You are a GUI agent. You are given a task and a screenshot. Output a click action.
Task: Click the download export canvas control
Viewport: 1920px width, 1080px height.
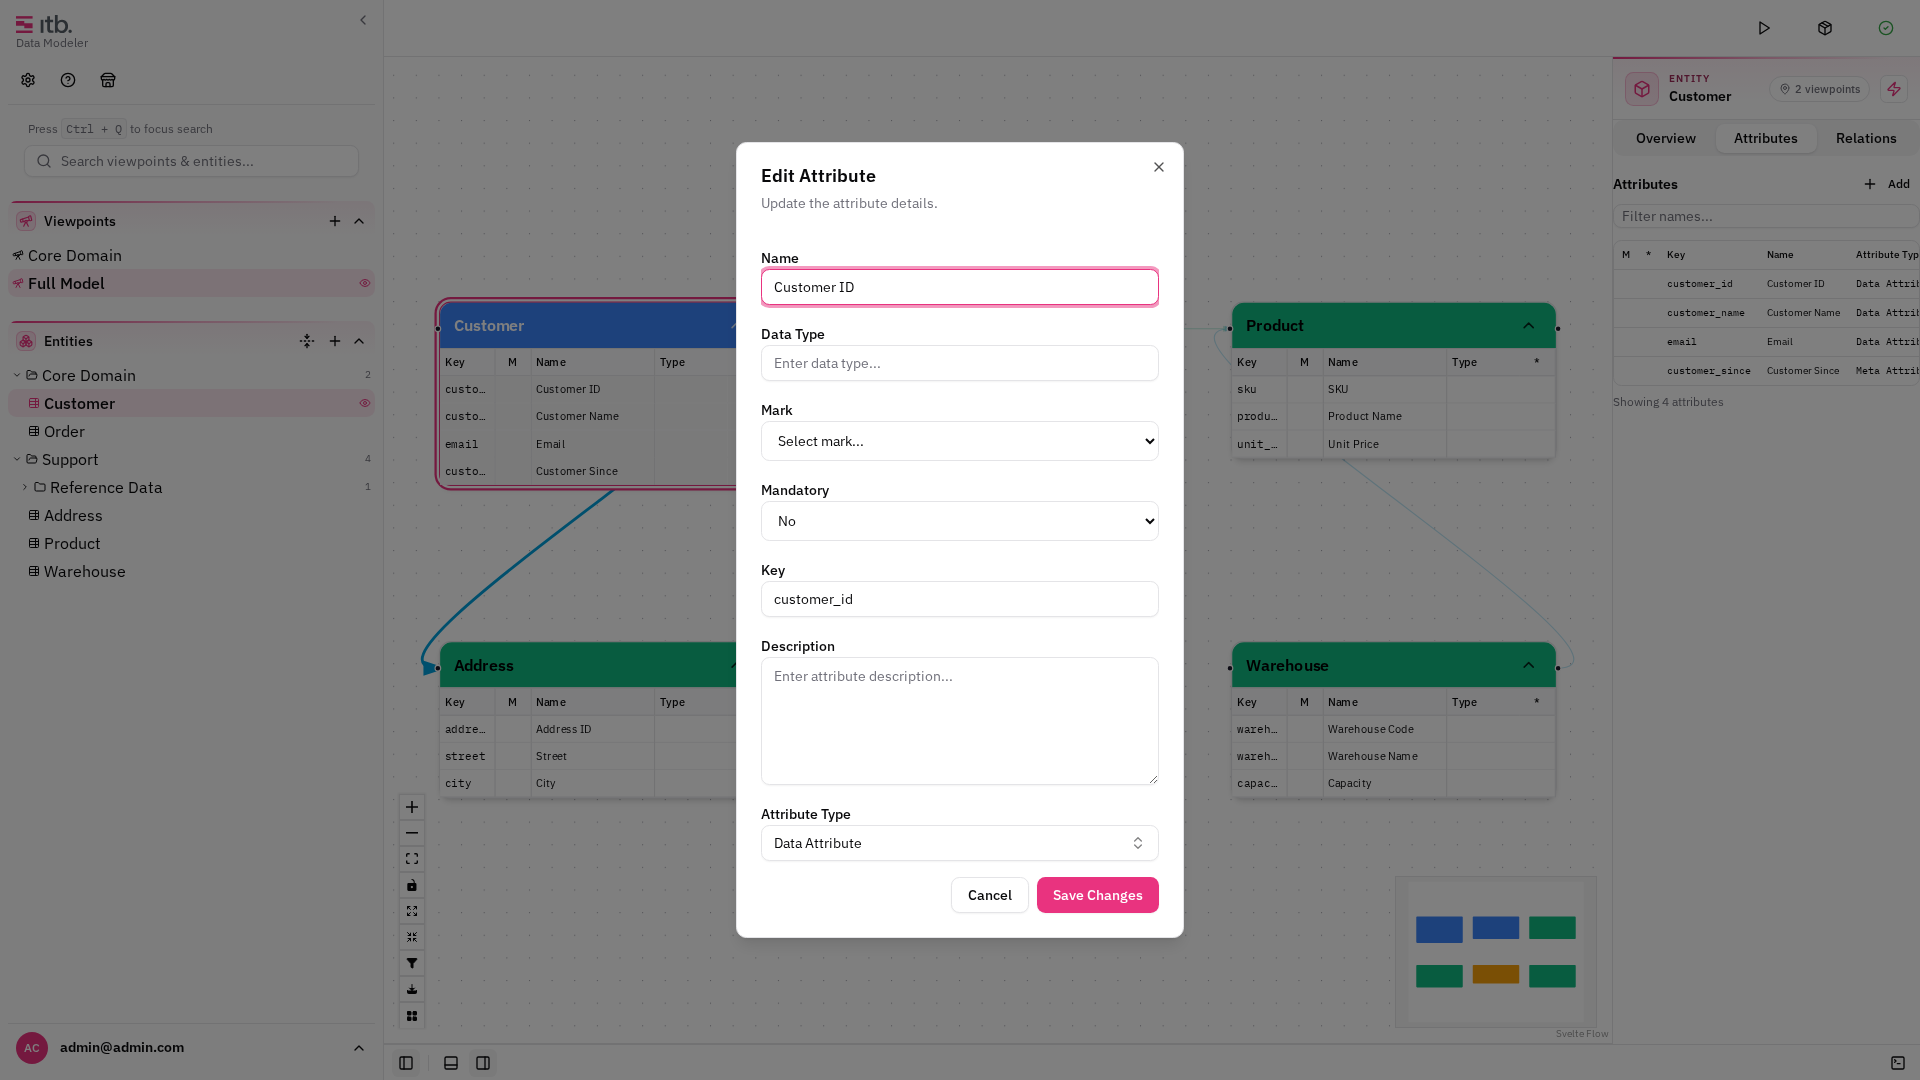click(x=412, y=989)
